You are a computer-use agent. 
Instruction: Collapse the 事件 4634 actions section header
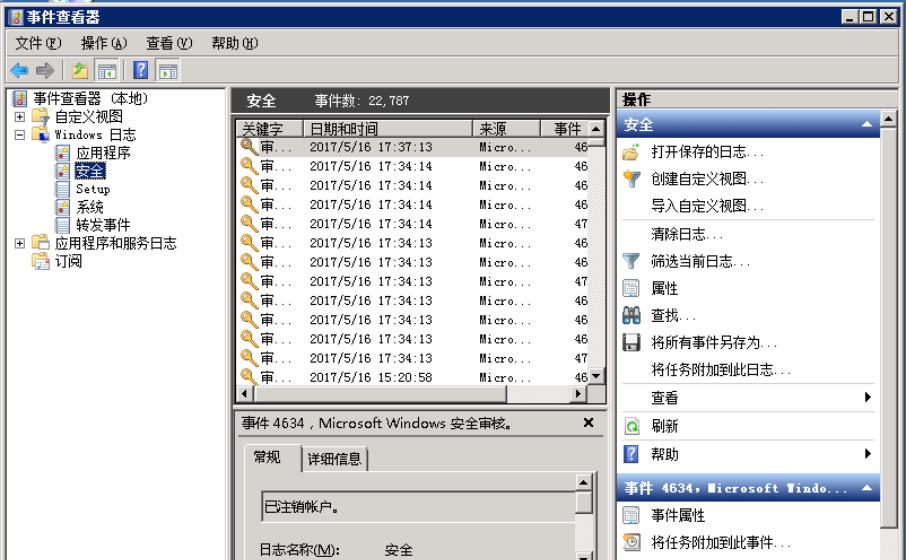tap(866, 488)
